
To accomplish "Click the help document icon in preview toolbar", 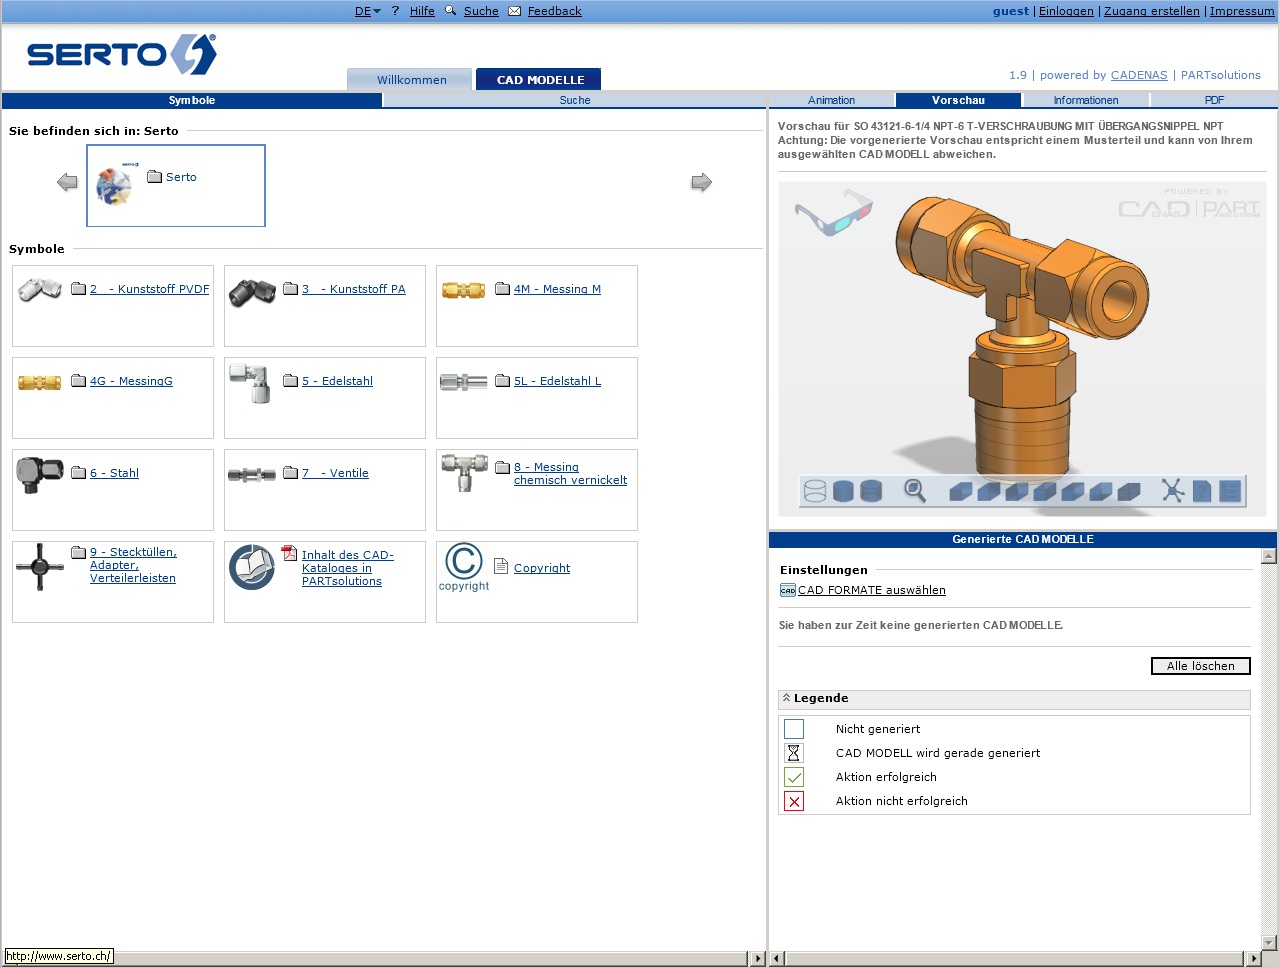I will click(1202, 491).
